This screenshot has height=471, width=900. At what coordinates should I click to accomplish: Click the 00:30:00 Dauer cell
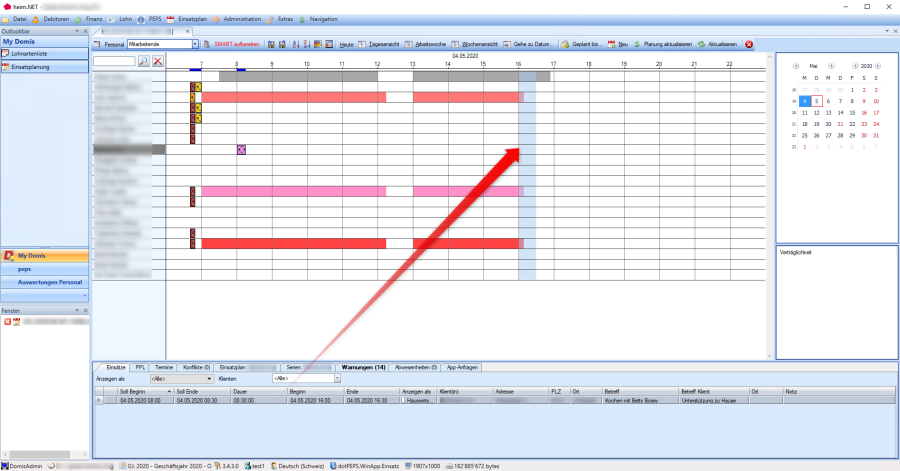258,400
